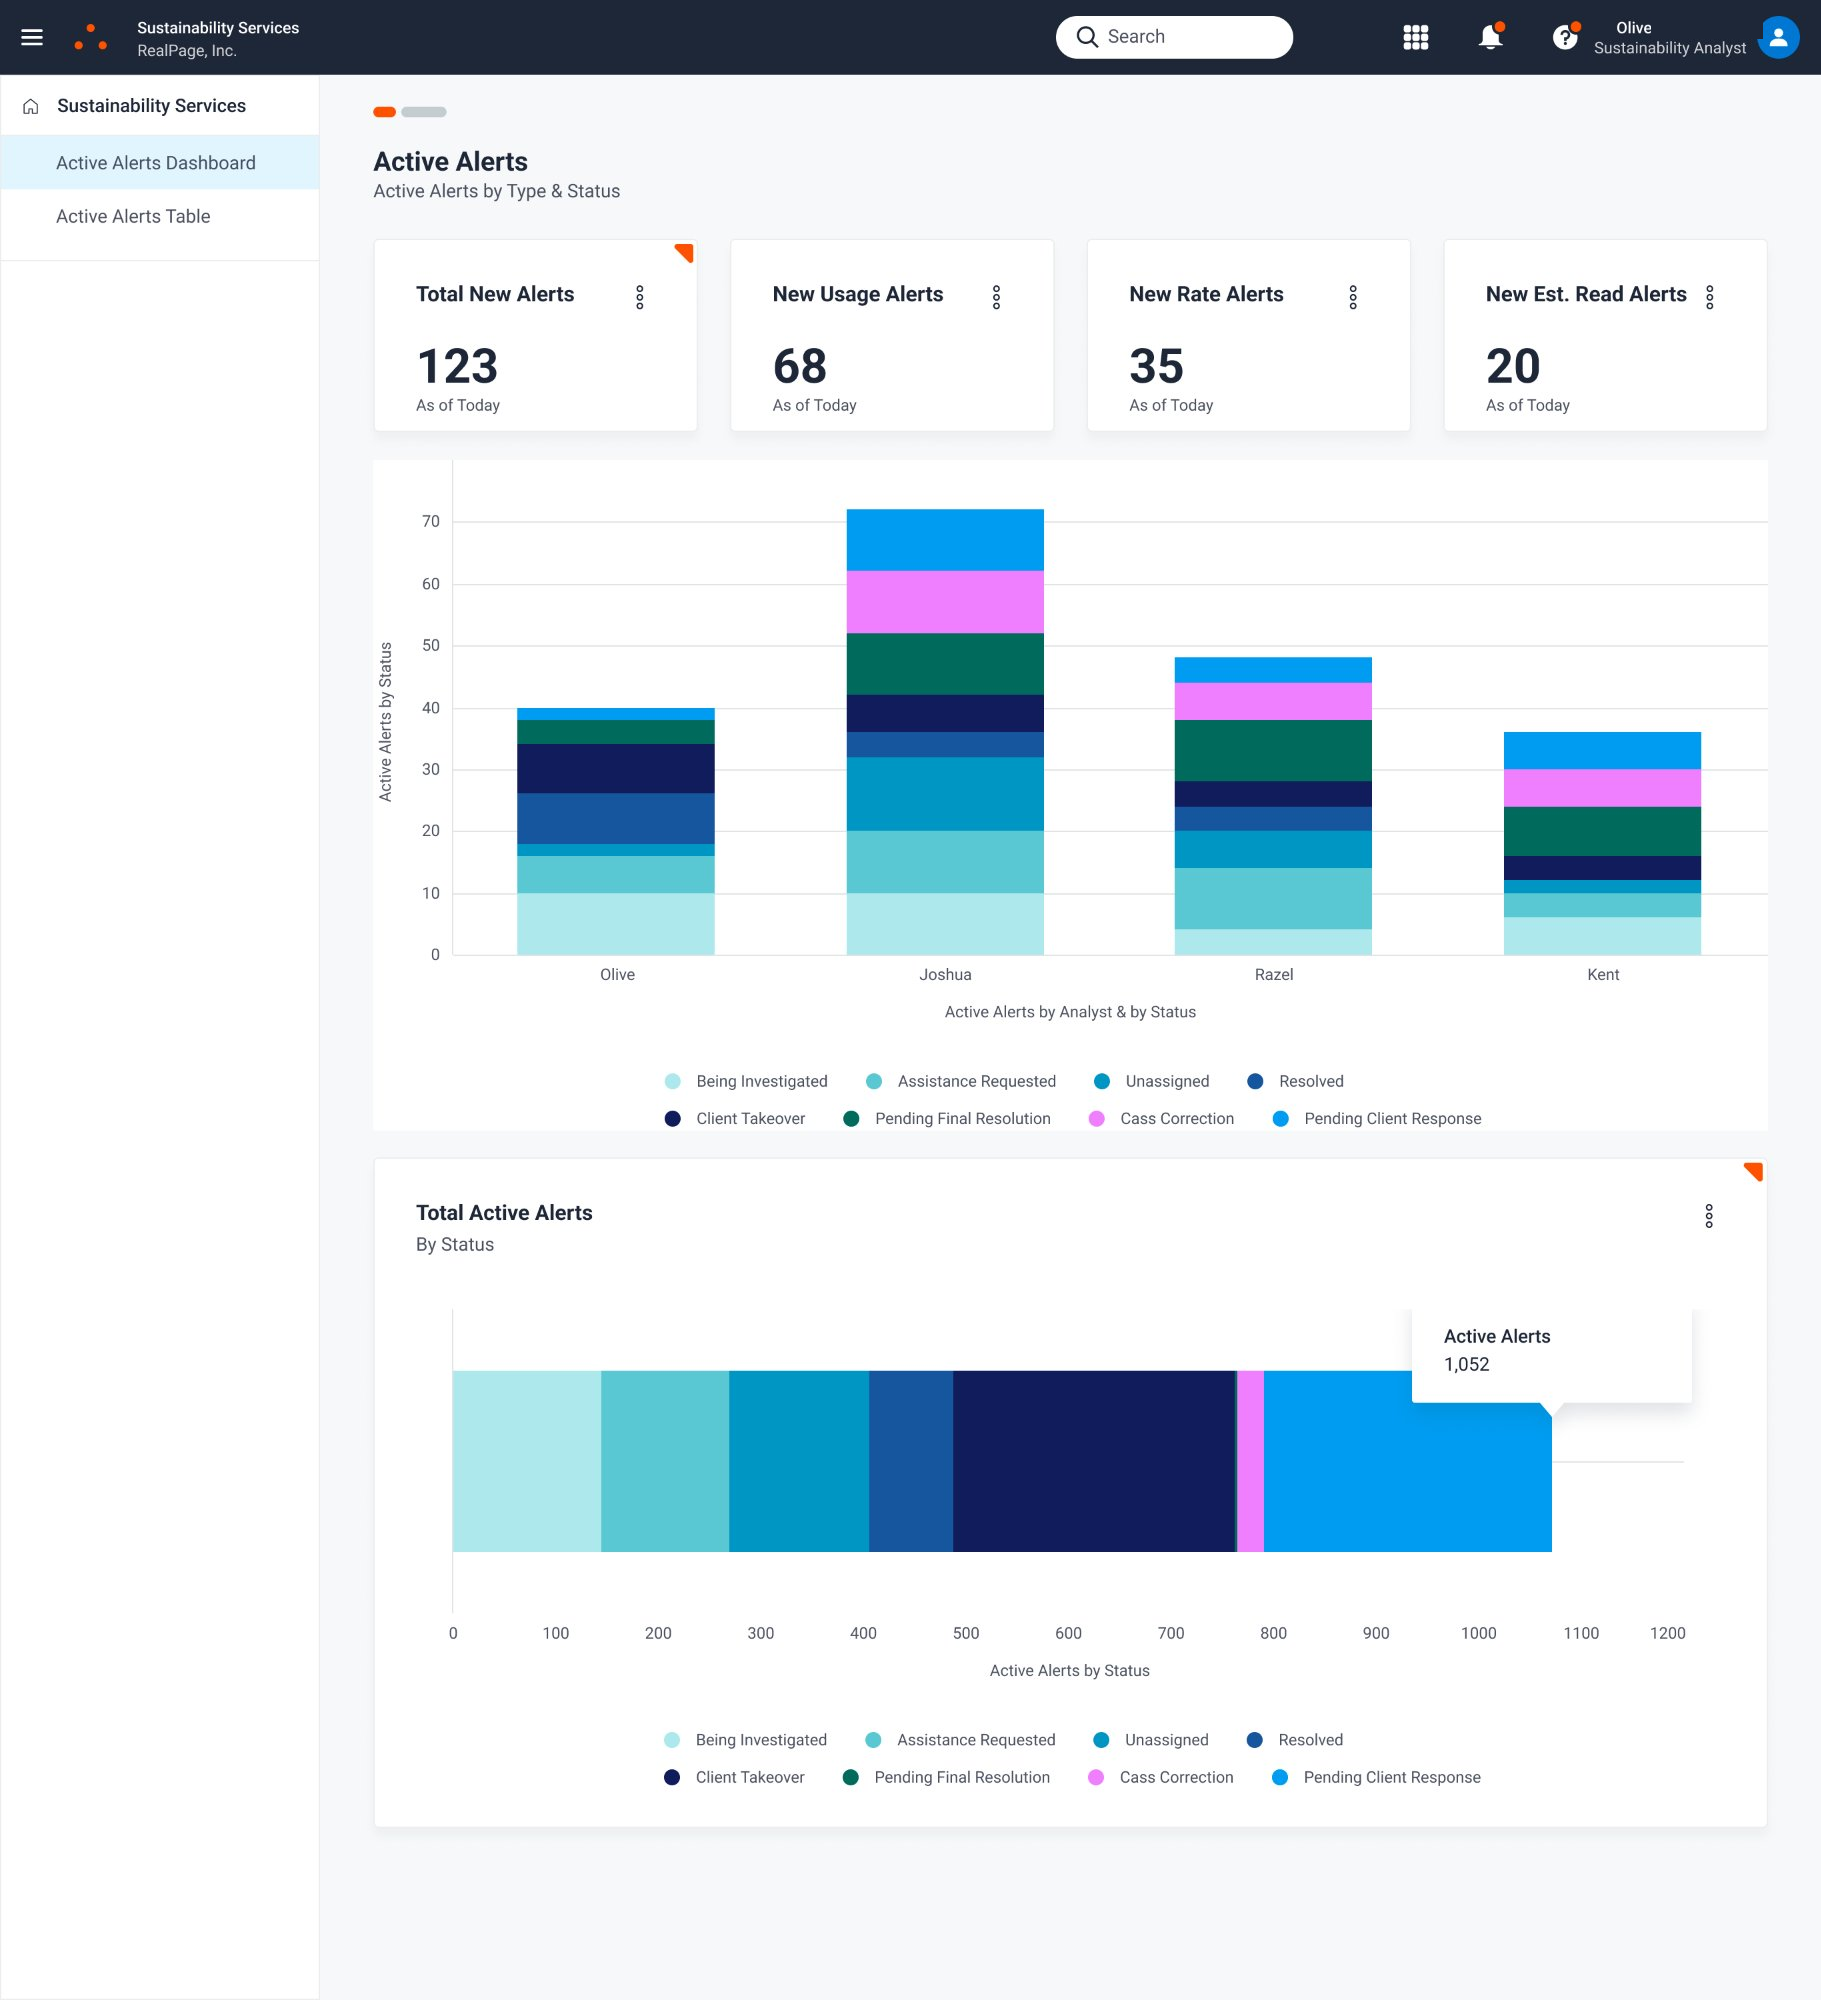
Task: Switch to the Active Alerts Table page
Action: (134, 216)
